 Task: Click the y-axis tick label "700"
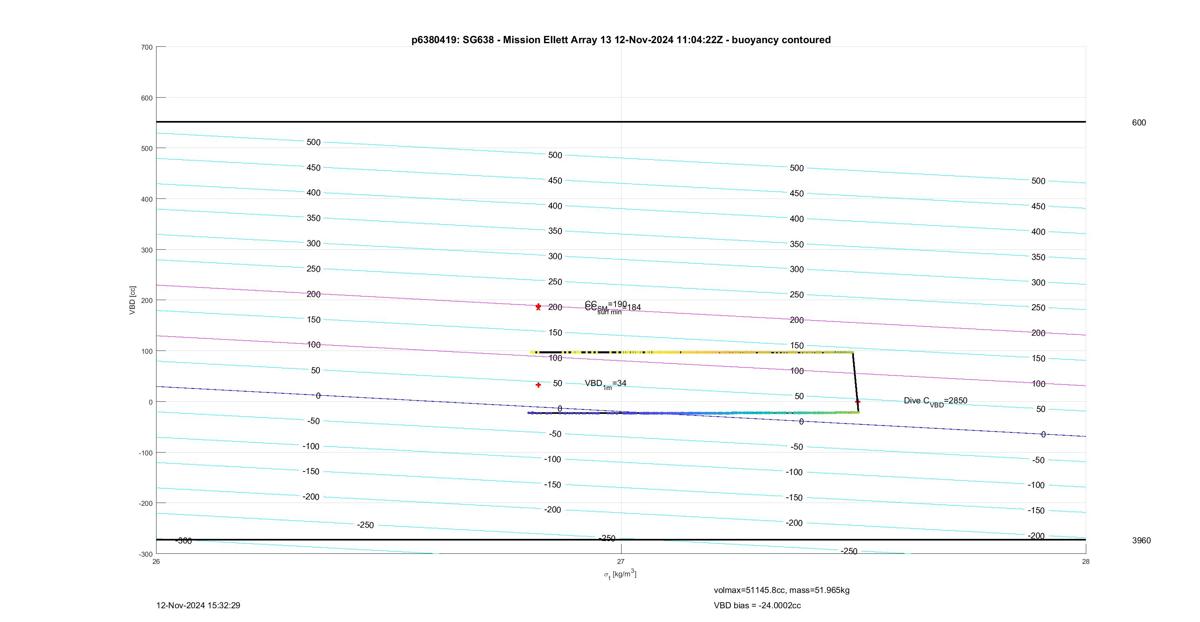(146, 47)
